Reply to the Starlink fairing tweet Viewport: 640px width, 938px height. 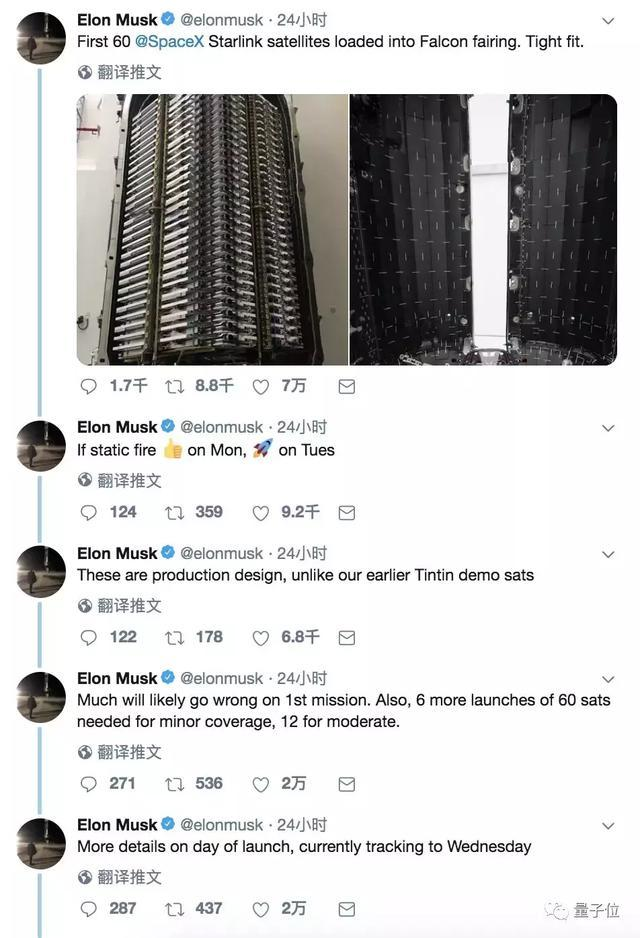pyautogui.click(x=88, y=386)
